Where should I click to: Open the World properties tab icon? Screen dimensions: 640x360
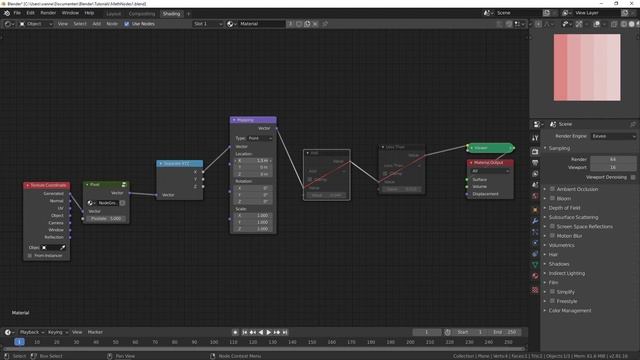point(535,196)
